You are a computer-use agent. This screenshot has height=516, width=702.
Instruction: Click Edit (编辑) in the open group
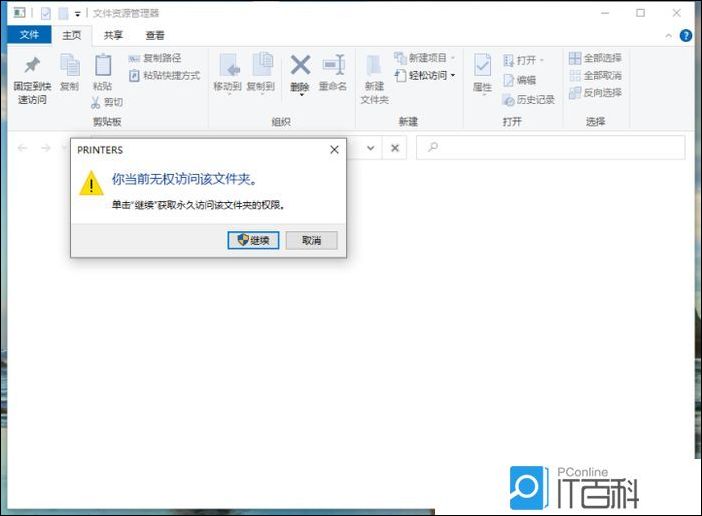[519, 80]
